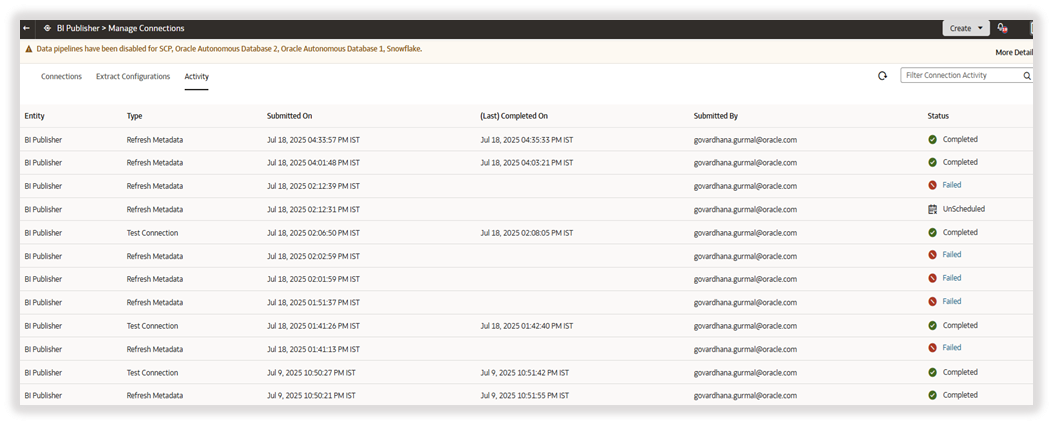Click the BI Publisher > Manage Connections breadcrumb

click(x=120, y=28)
